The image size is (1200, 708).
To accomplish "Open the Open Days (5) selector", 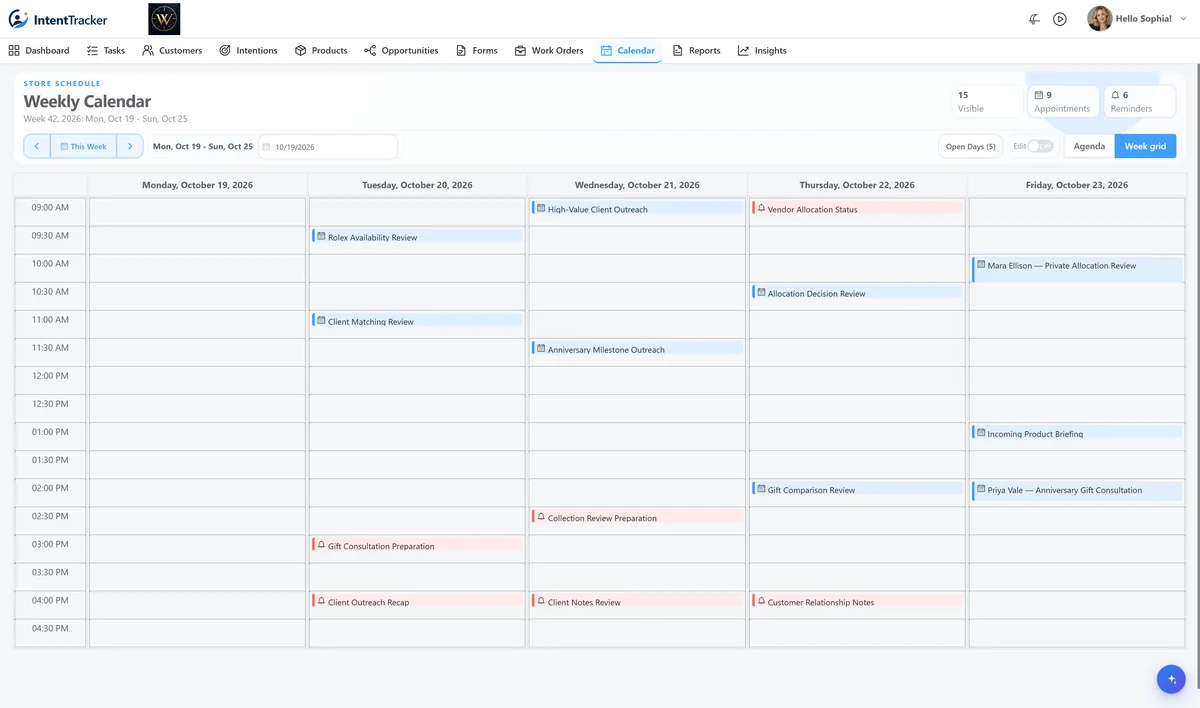I will (970, 146).
